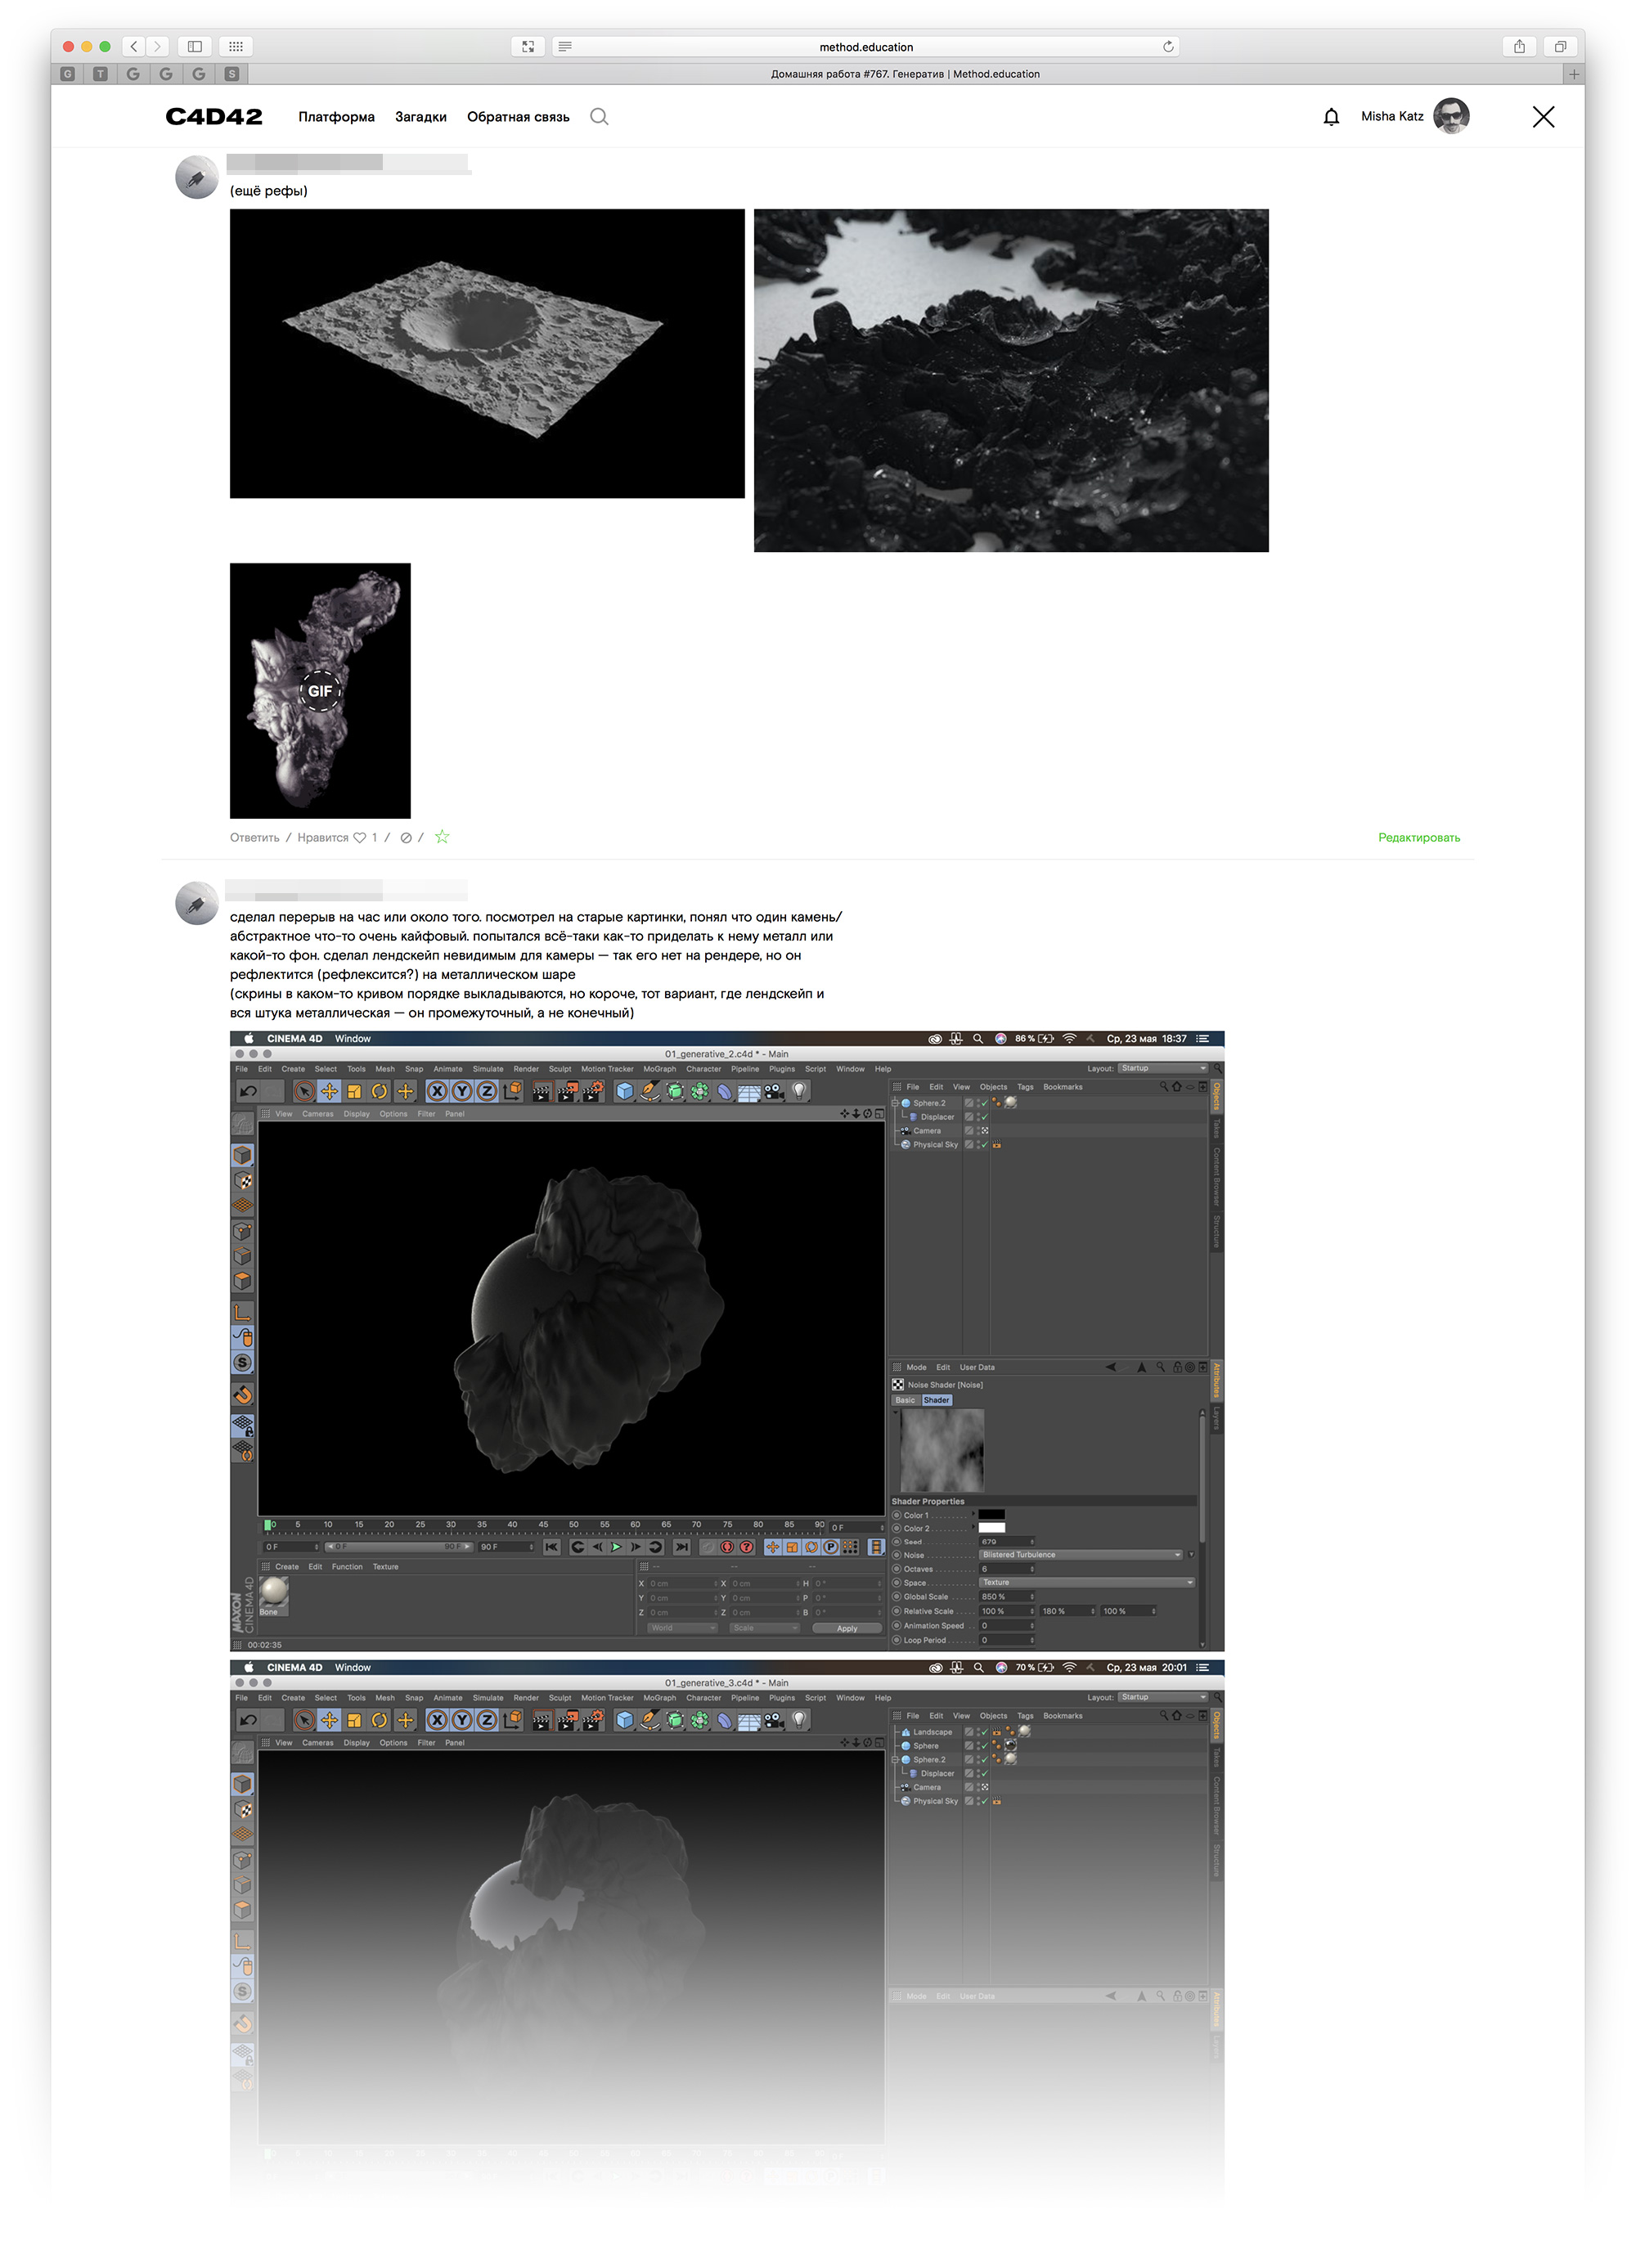Toggle the Displacer green enable checkmark in 01_generative_2.c4d
This screenshot has width=1636, height=2268.
(983, 1117)
